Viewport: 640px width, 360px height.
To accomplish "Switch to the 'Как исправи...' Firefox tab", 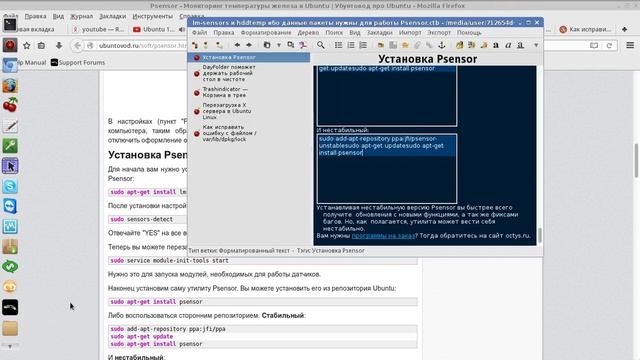I will click(586, 29).
